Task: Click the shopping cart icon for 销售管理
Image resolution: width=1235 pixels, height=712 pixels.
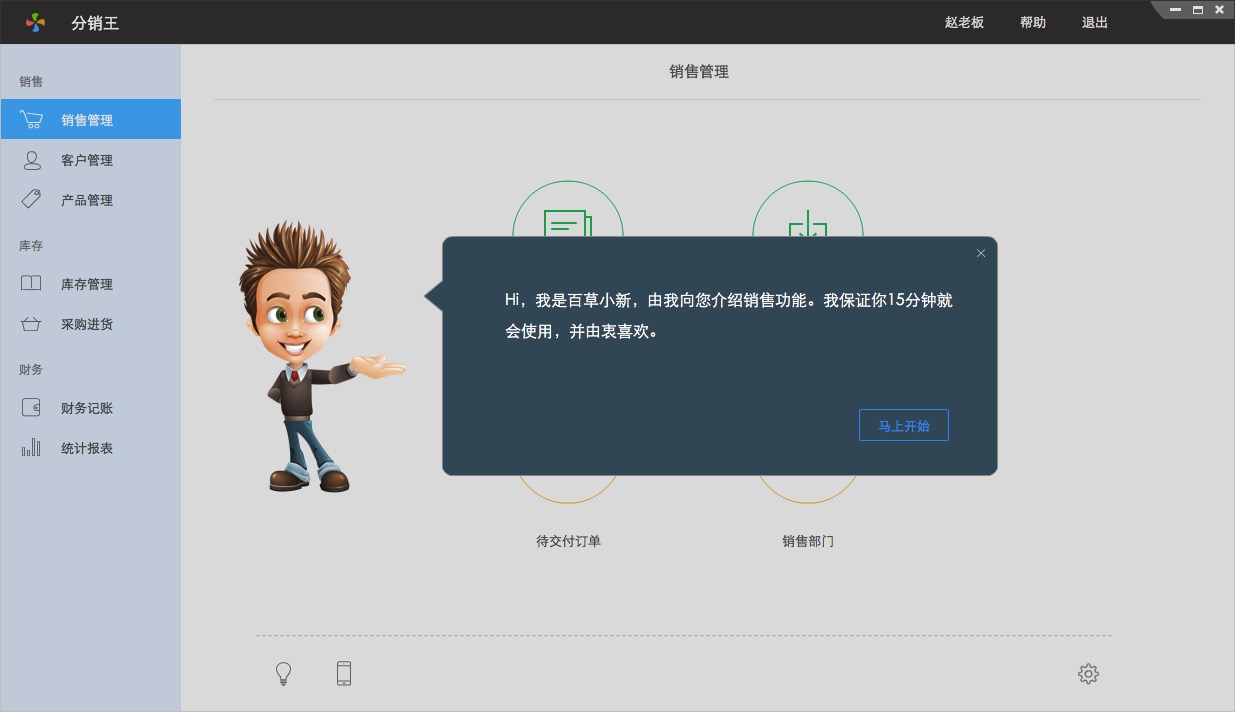Action: tap(31, 119)
